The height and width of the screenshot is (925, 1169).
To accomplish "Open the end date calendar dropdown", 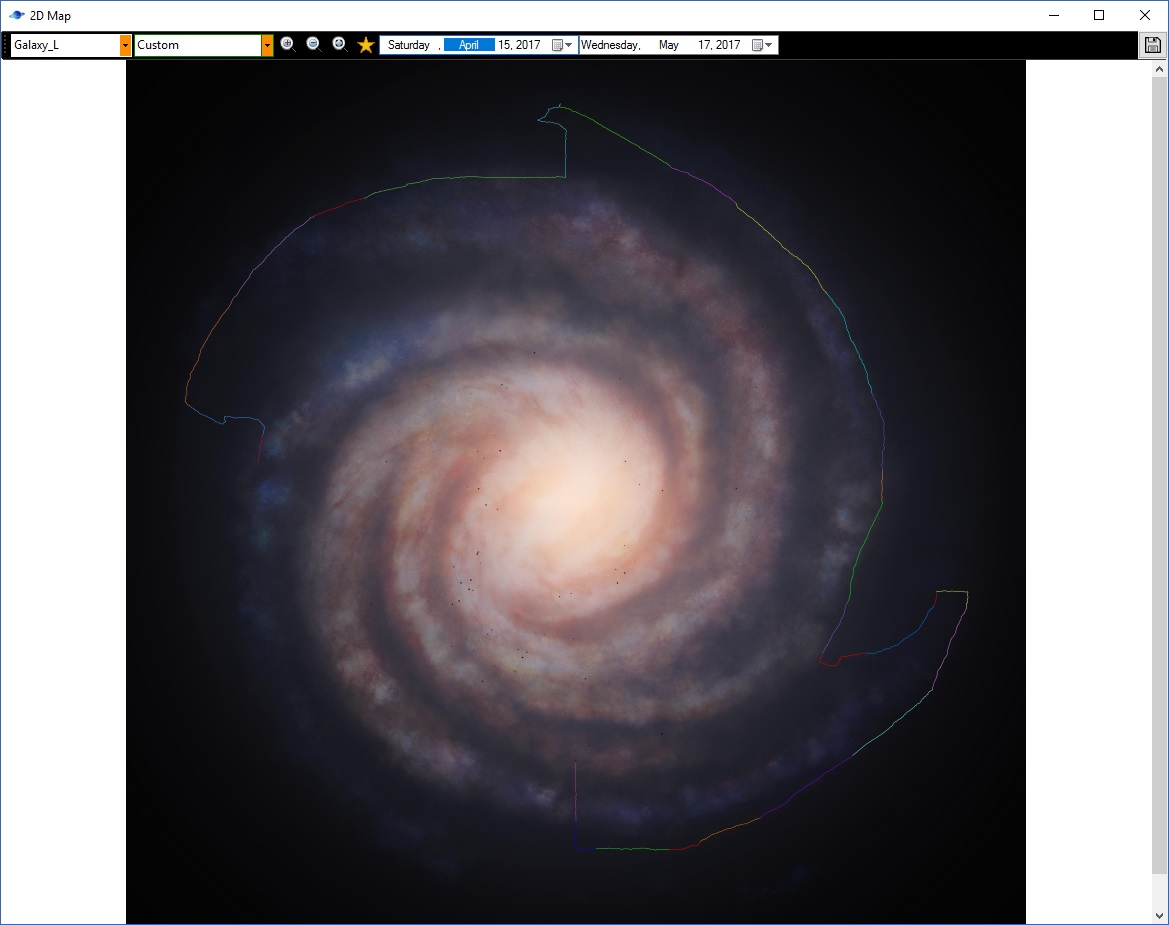I will point(762,45).
